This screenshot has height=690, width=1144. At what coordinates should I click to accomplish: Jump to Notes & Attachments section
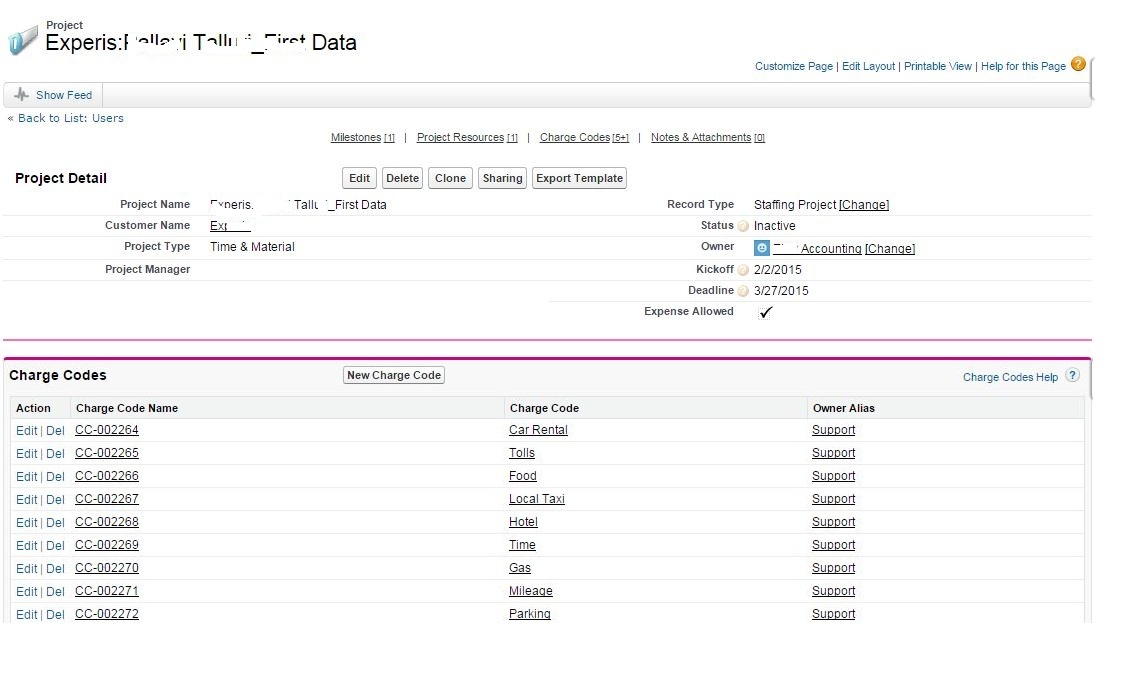point(700,138)
